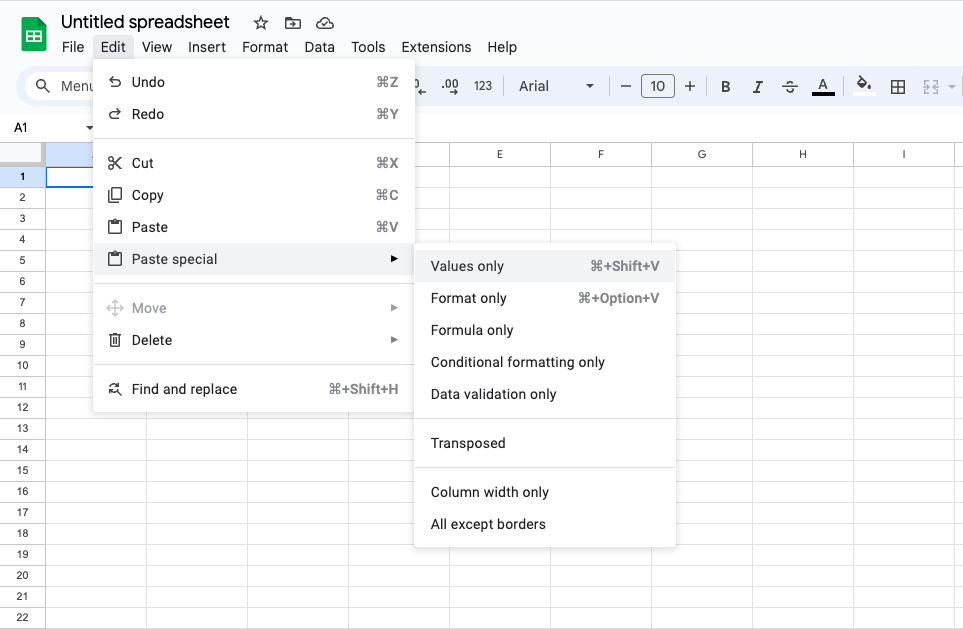Image resolution: width=963 pixels, height=629 pixels.
Task: Open the text color picker
Action: 823,87
